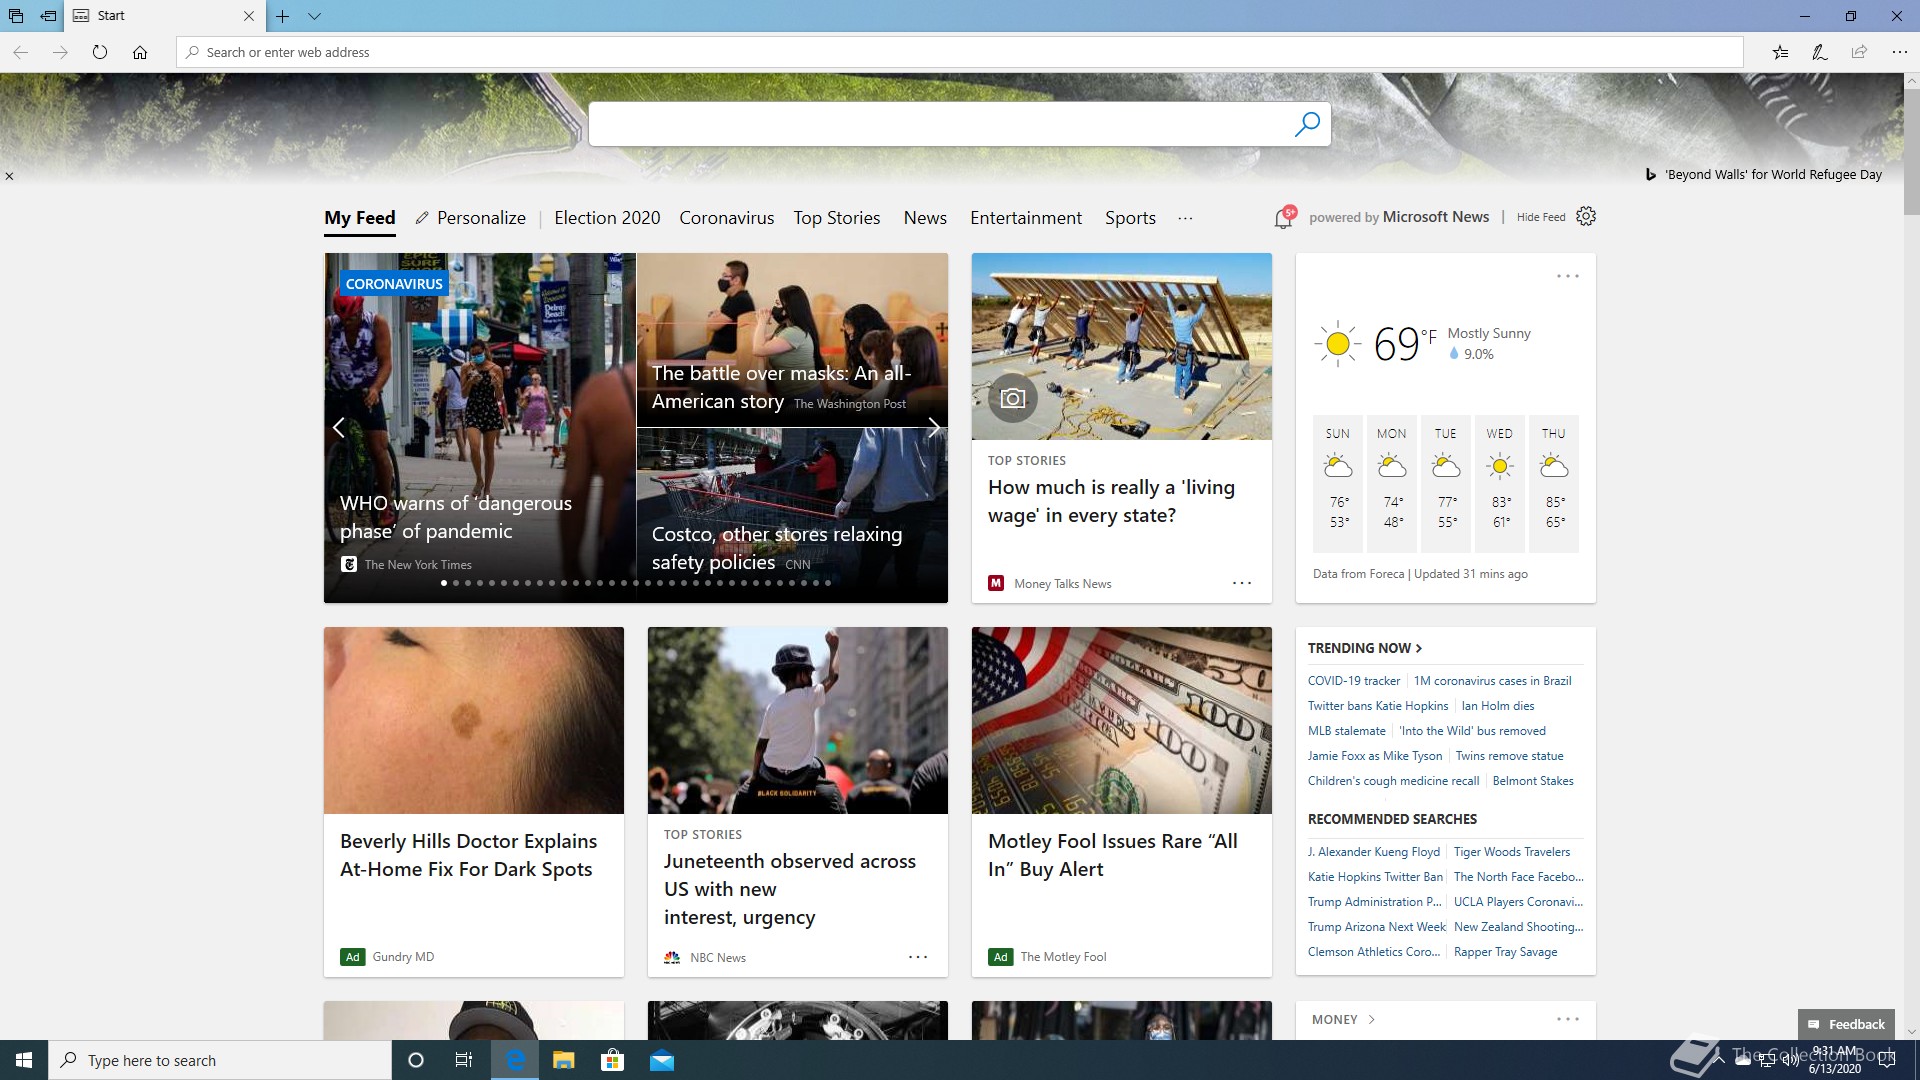Open options dots on Money Talks News card
Image resolution: width=1920 pixels, height=1080 pixels.
(x=1242, y=583)
